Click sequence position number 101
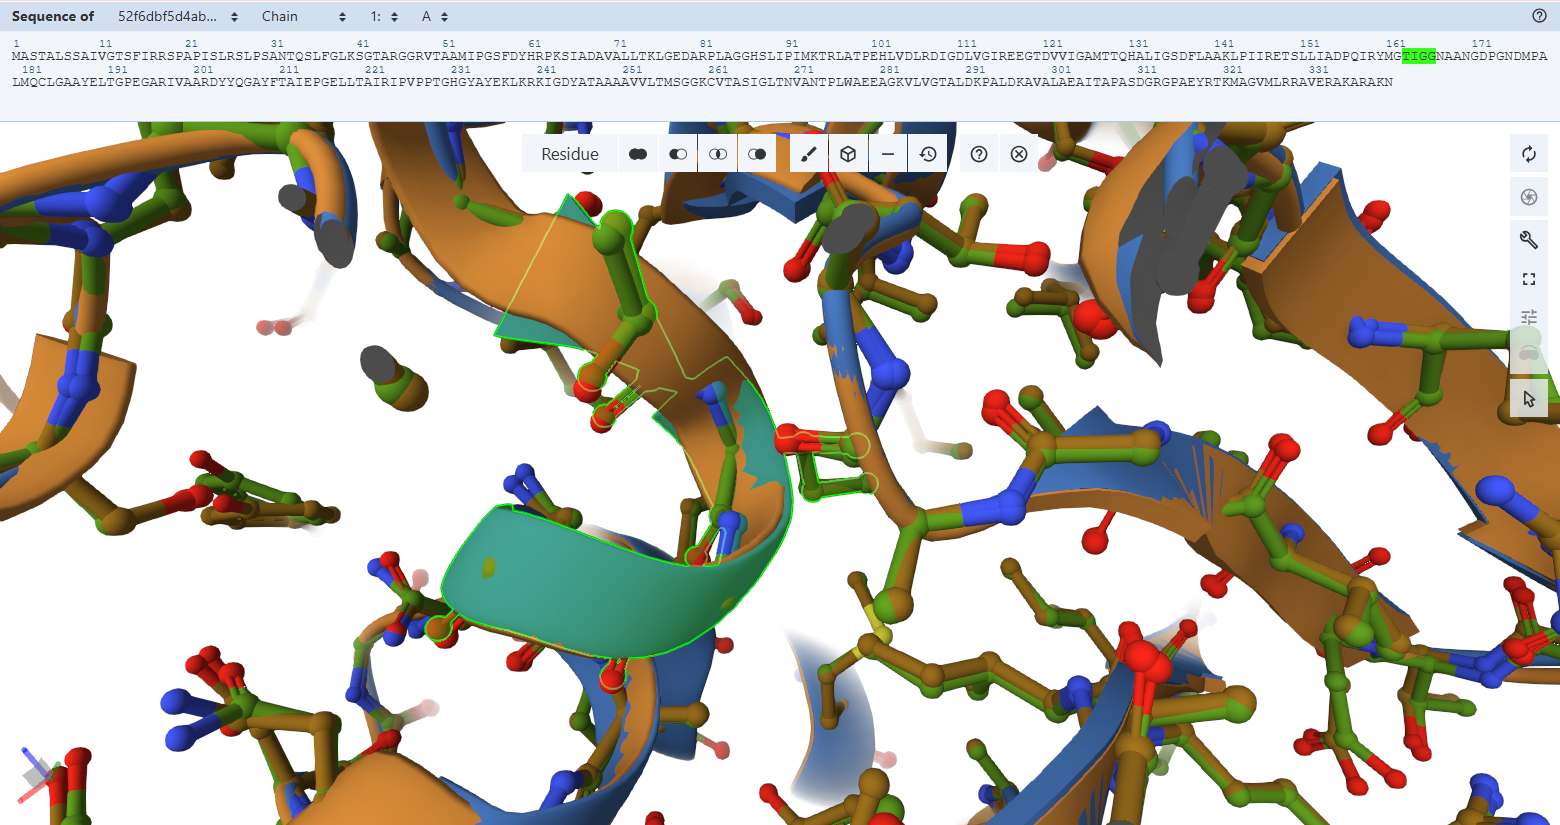The width and height of the screenshot is (1560, 825). click(881, 44)
